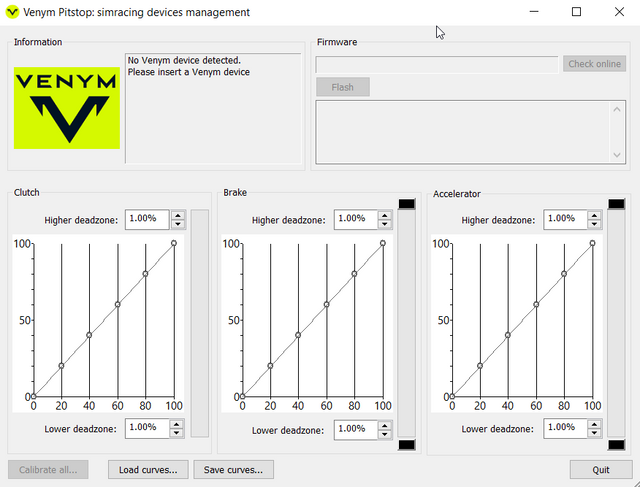
Task: Click the firmware version text field
Action: click(436, 64)
